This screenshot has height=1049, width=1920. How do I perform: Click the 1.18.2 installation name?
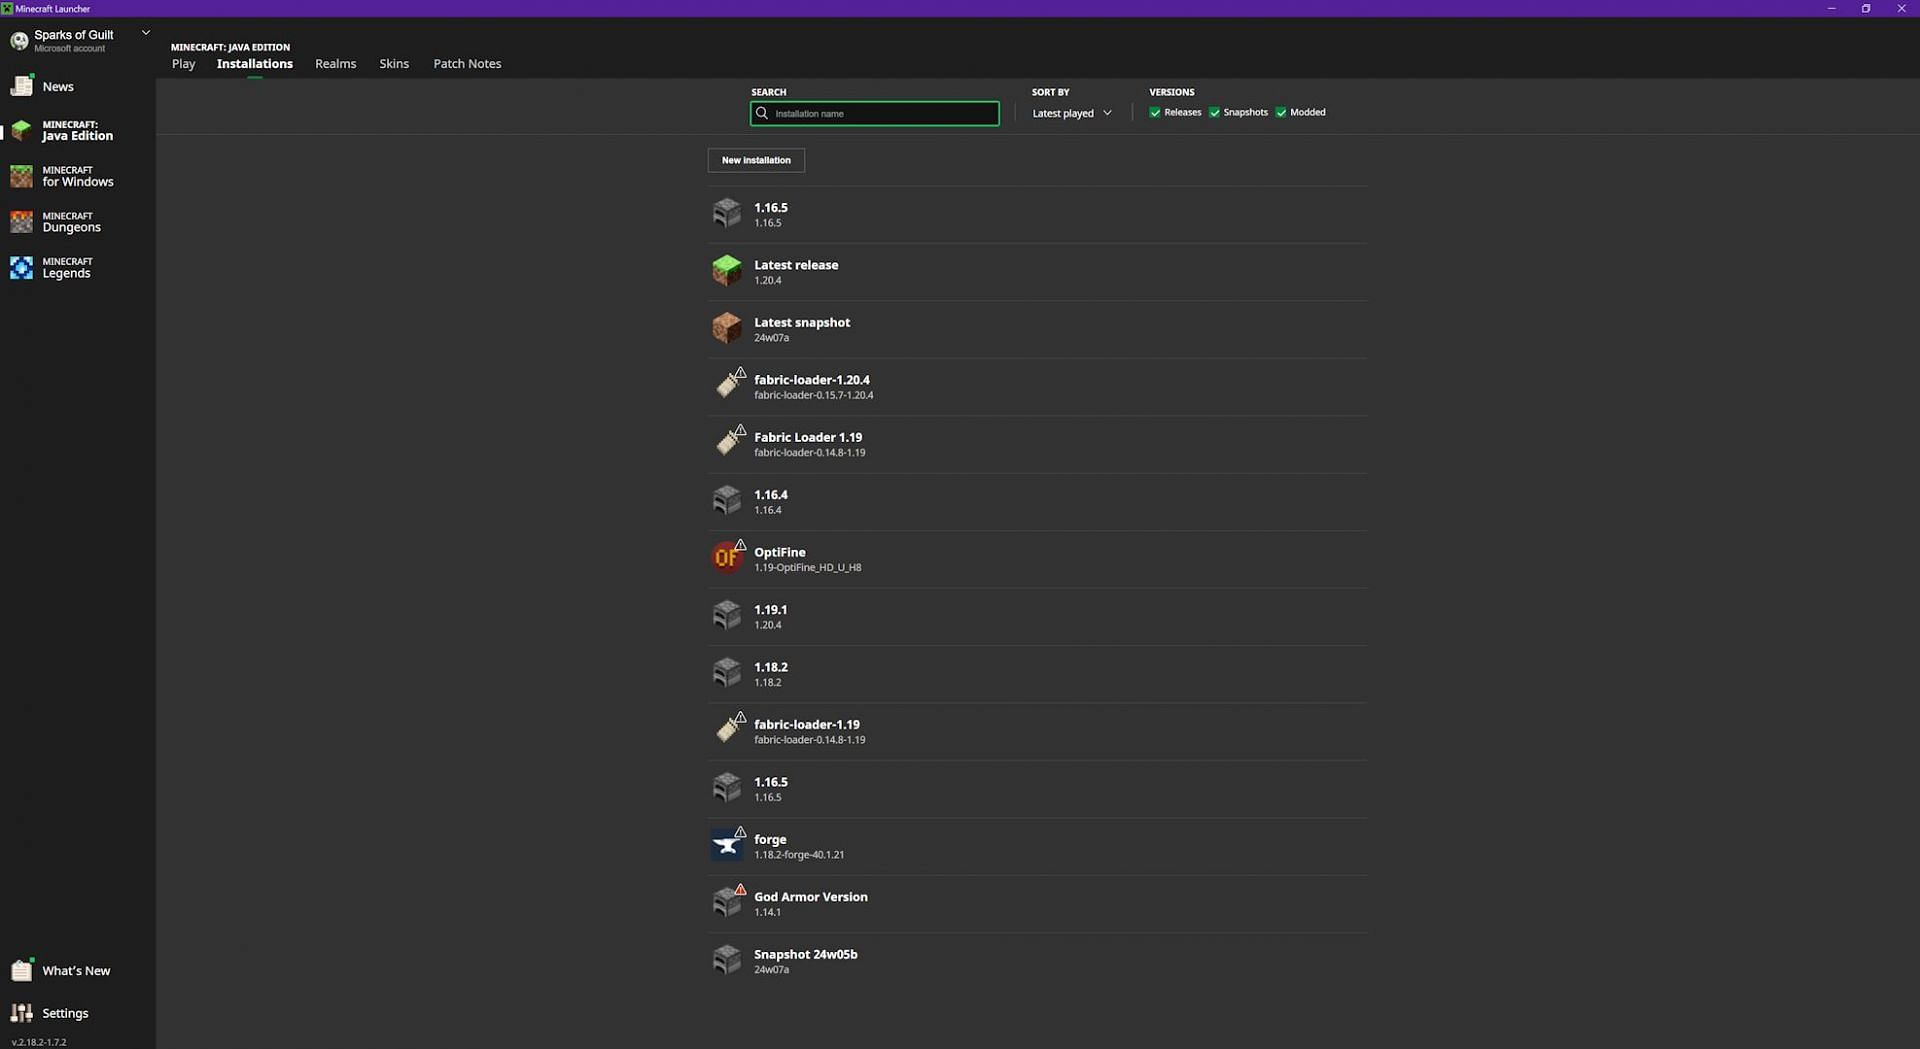tap(771, 667)
